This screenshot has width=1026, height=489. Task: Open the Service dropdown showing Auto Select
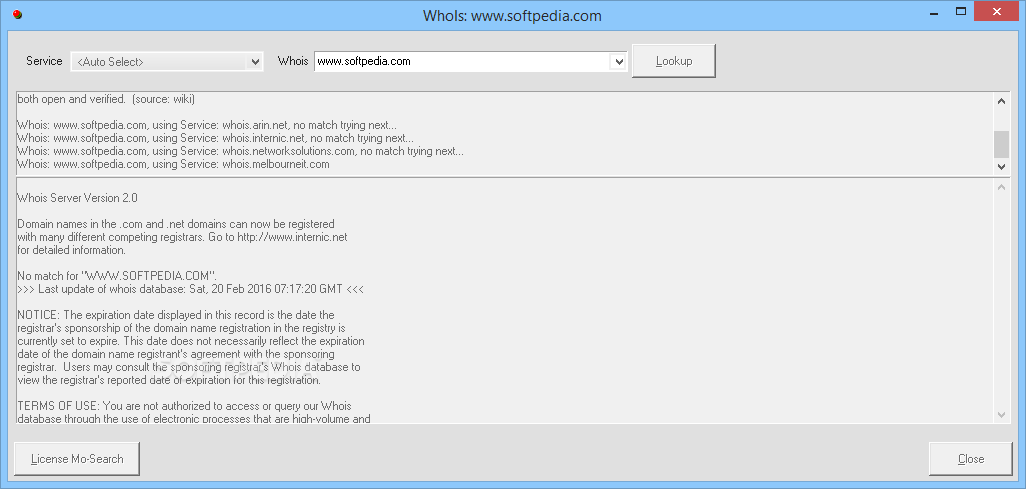click(x=166, y=62)
